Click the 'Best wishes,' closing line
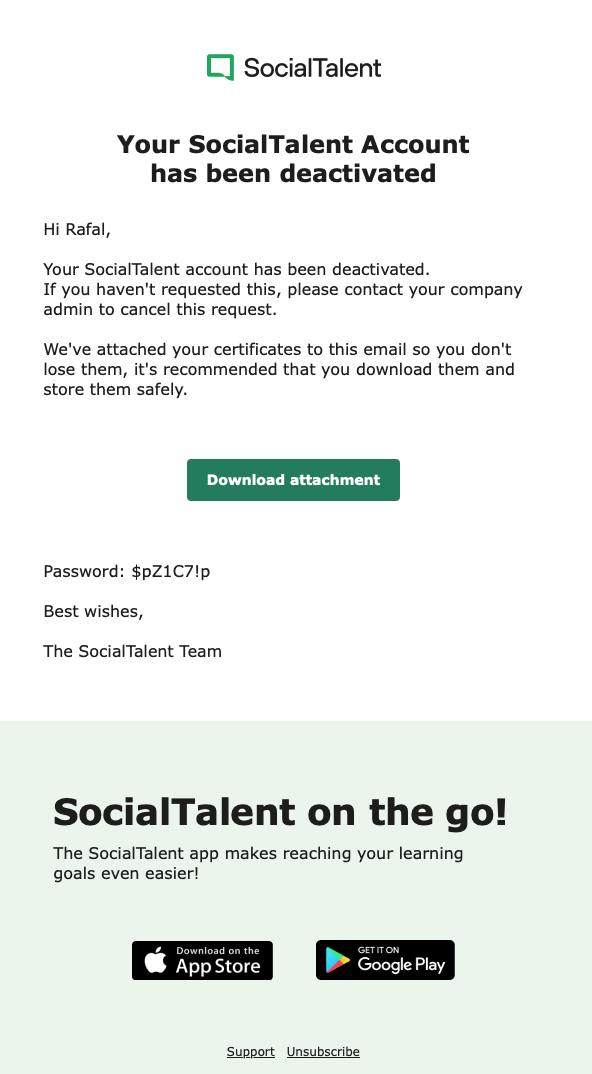 pyautogui.click(x=93, y=612)
